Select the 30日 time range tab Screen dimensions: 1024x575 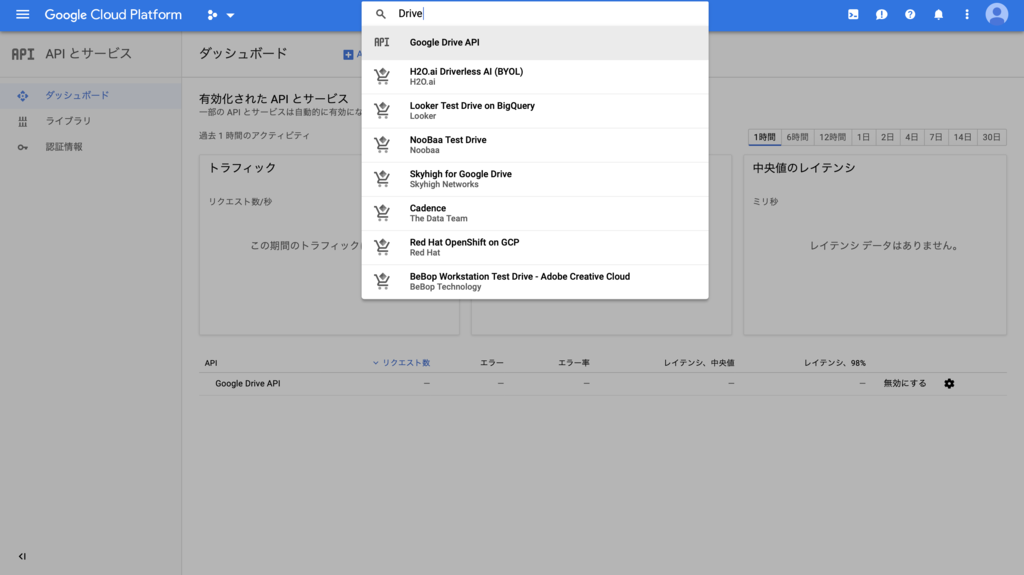991,137
